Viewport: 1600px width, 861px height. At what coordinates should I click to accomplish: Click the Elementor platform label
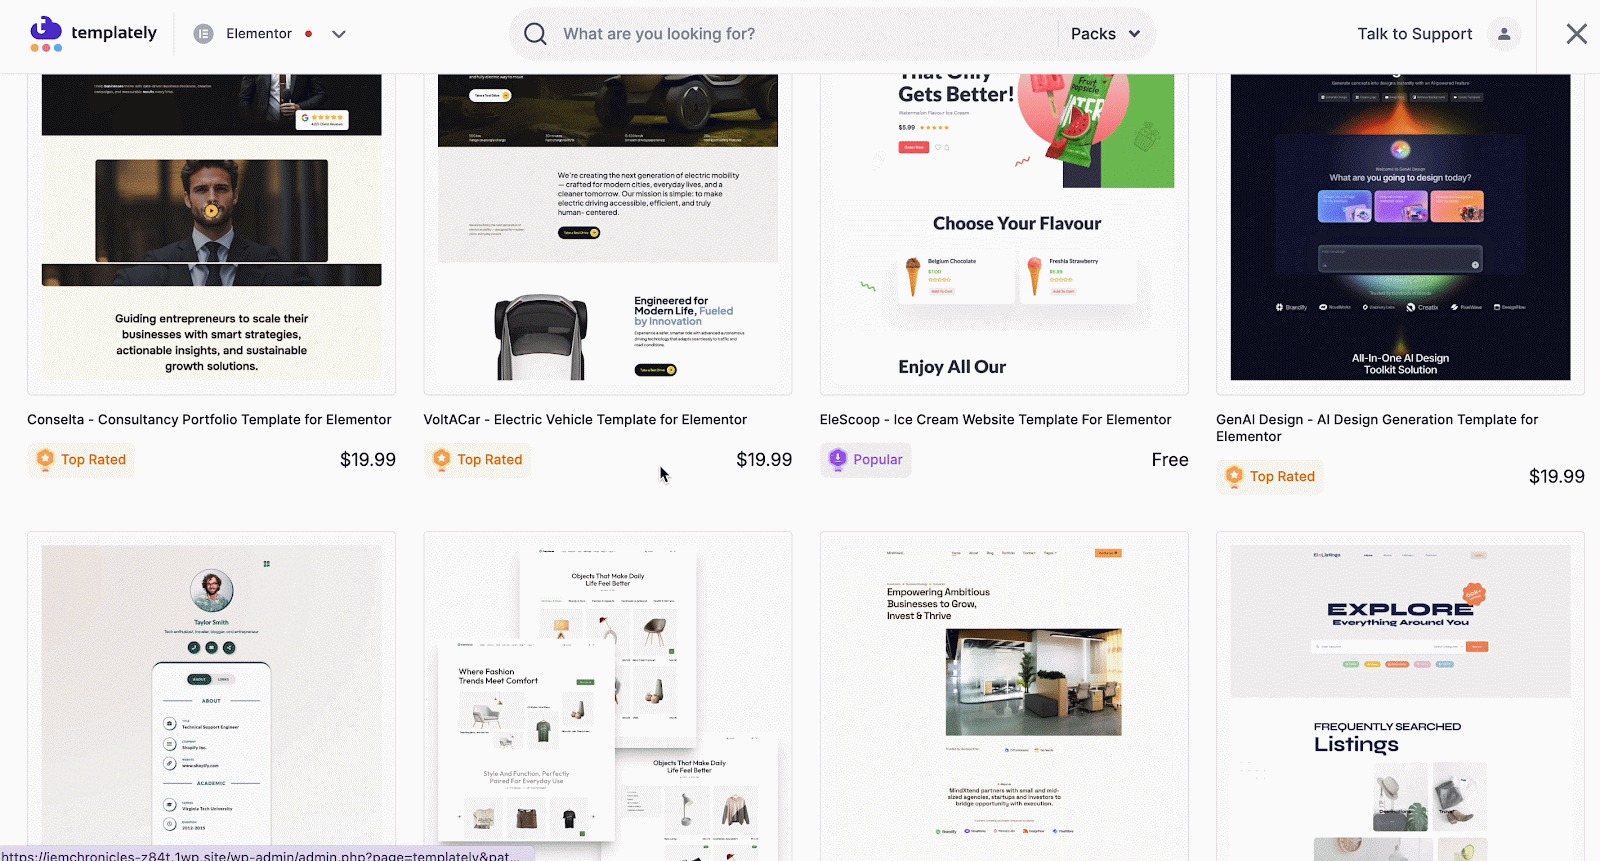click(259, 34)
